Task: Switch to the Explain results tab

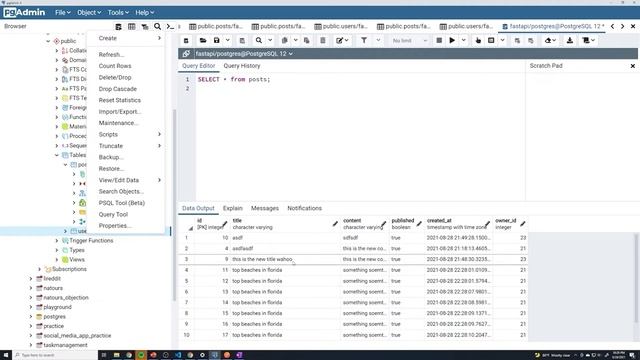Action: 232,208
